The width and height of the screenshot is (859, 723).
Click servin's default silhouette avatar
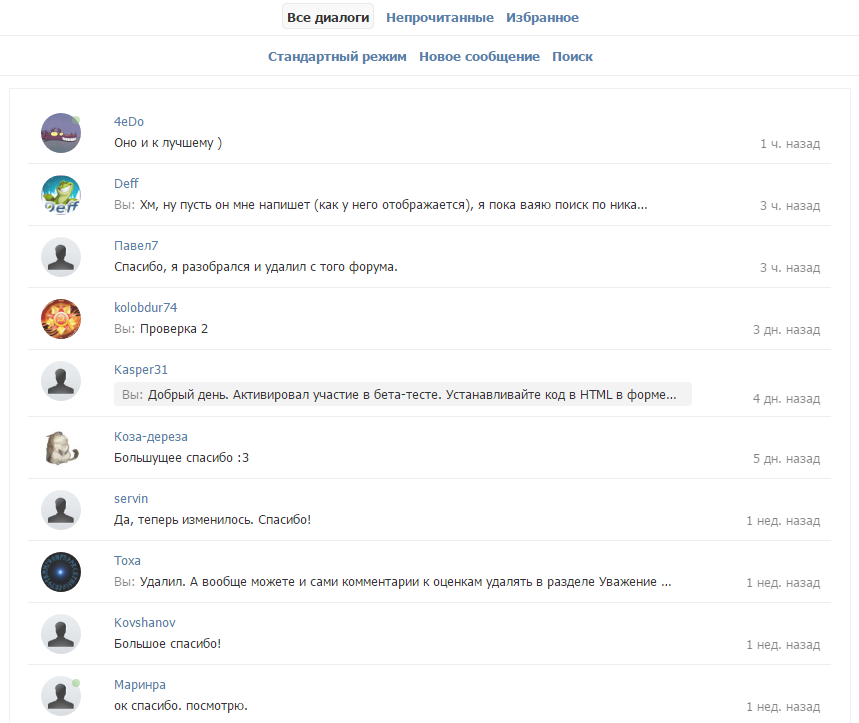[61, 509]
